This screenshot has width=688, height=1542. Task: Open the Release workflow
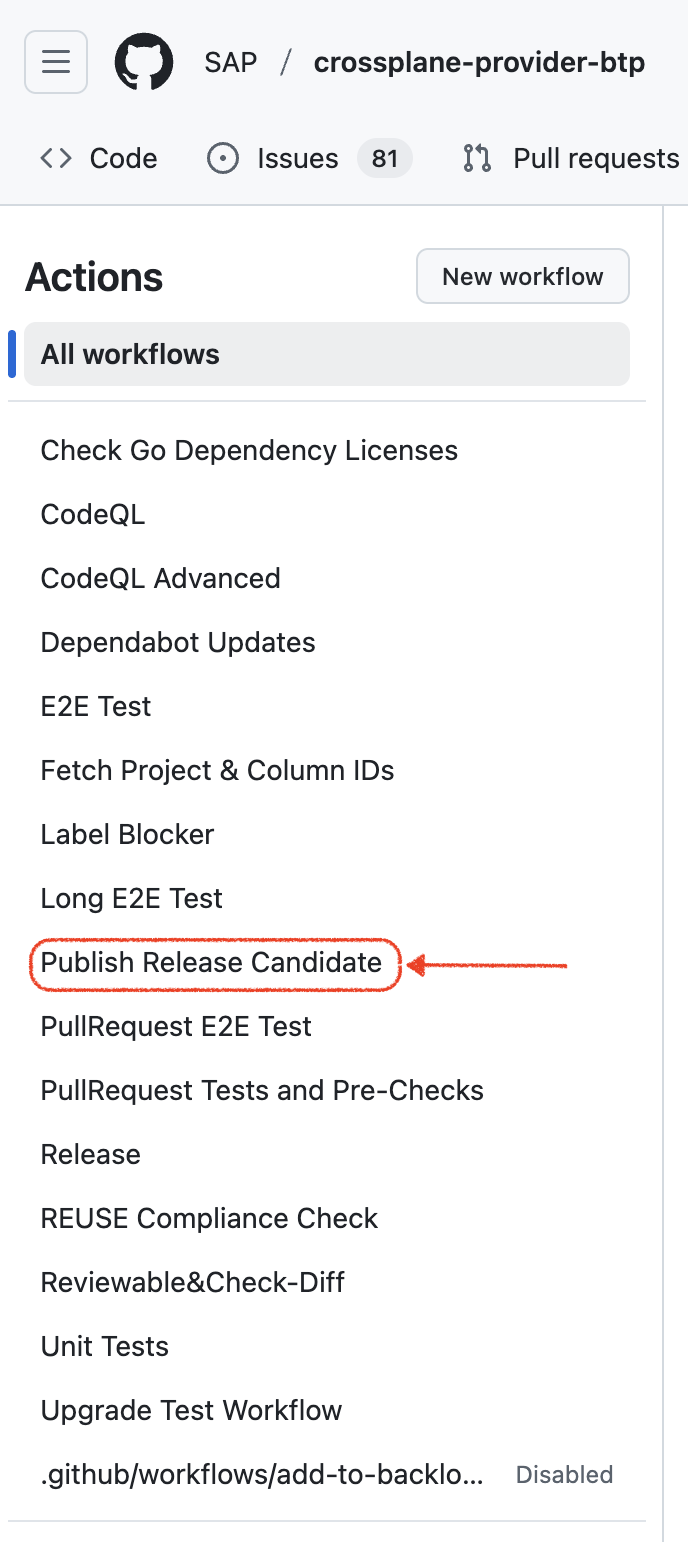click(90, 1154)
